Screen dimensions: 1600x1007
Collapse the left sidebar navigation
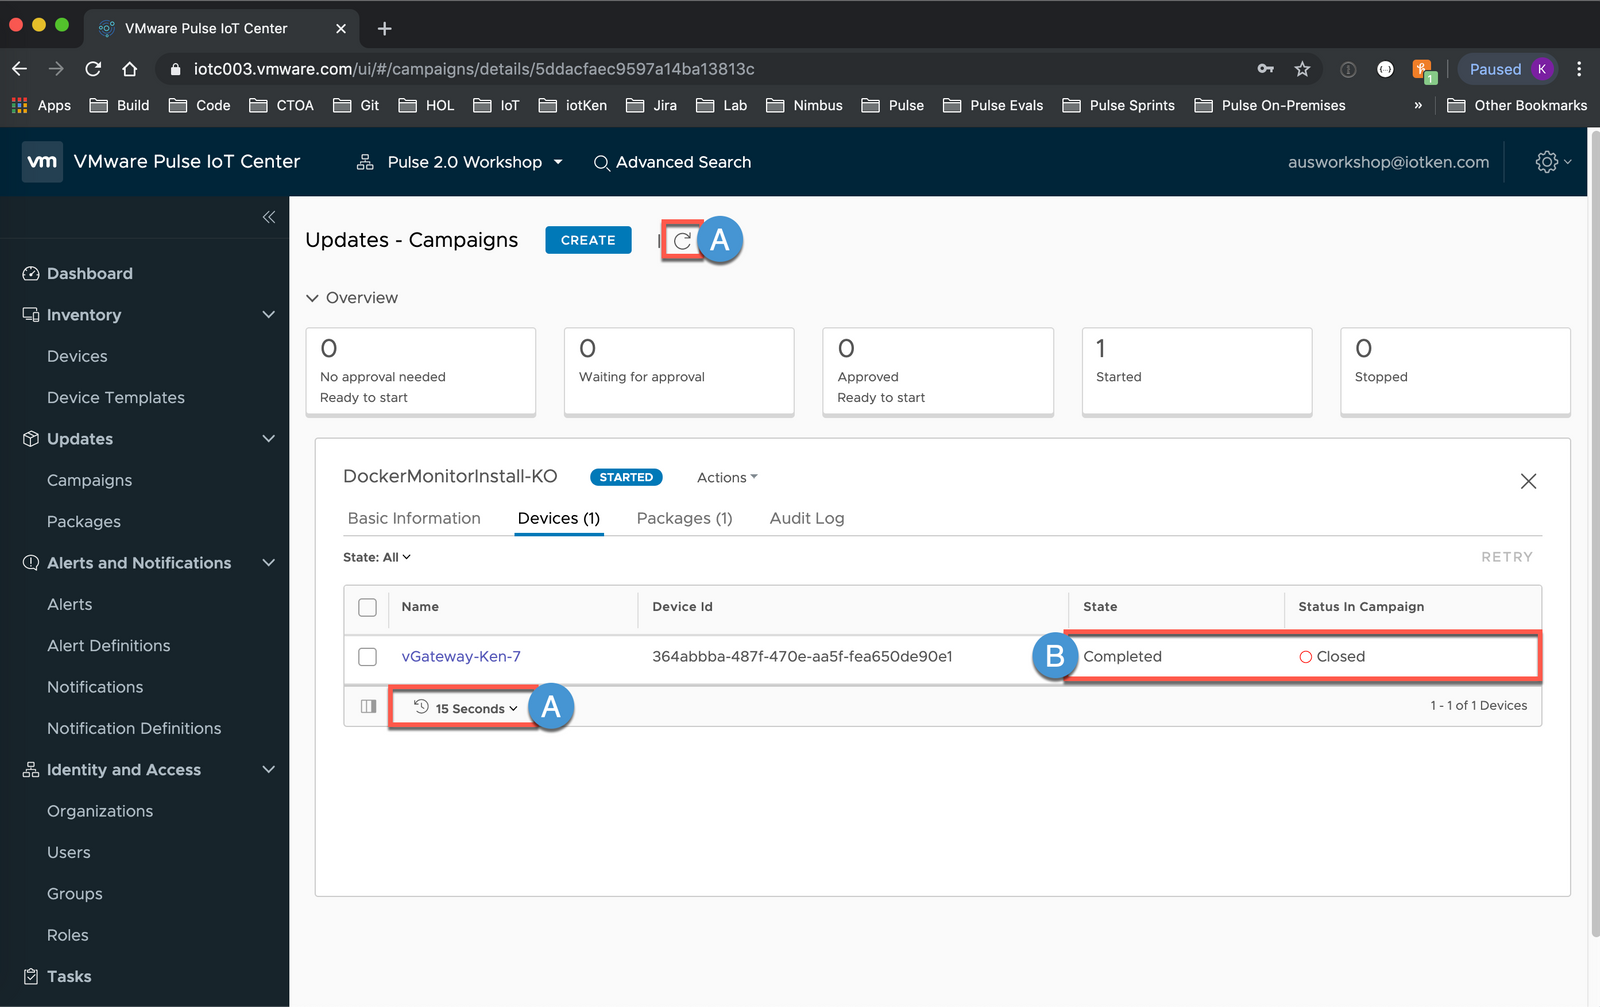[268, 217]
